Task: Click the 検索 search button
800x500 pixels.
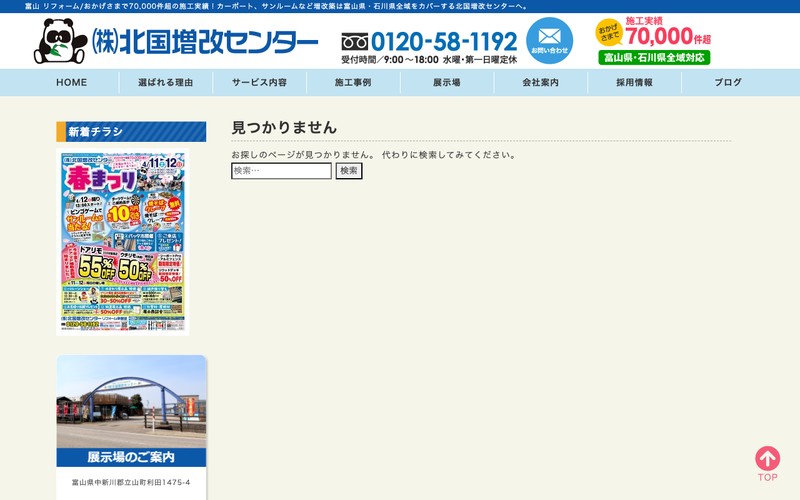Action: (349, 171)
